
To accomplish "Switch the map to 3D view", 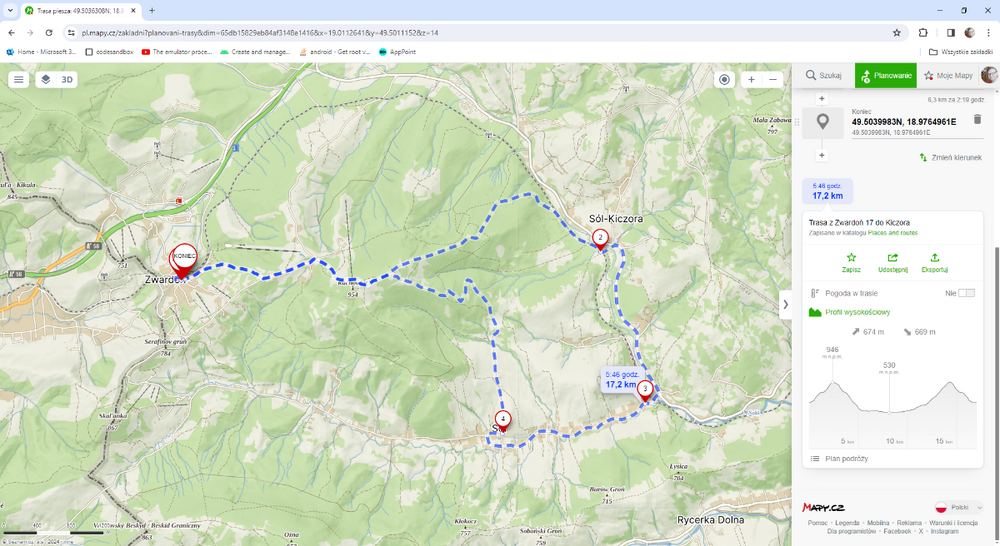I will (x=67, y=80).
